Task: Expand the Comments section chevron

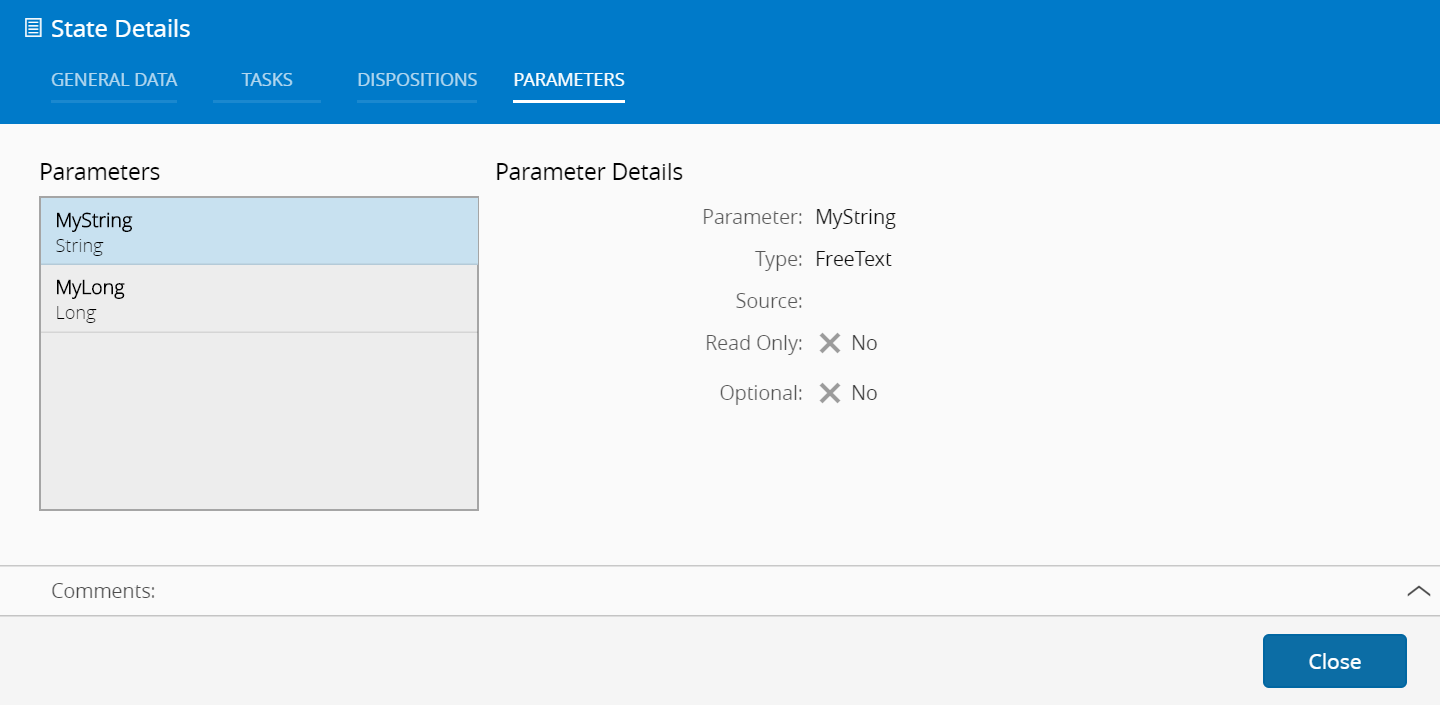Action: pos(1418,591)
